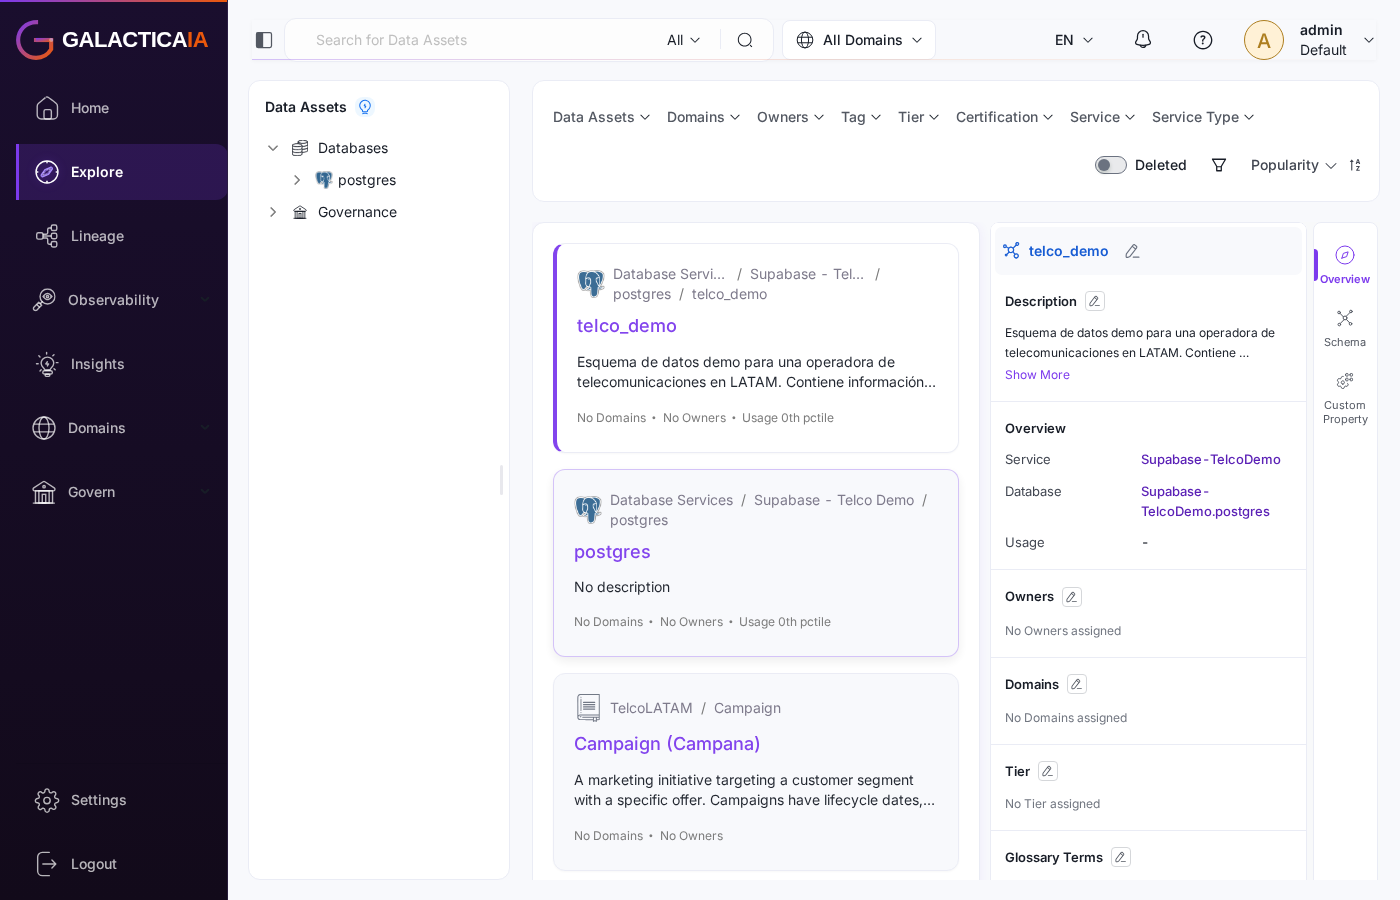Expand the Governance tree node

273,212
